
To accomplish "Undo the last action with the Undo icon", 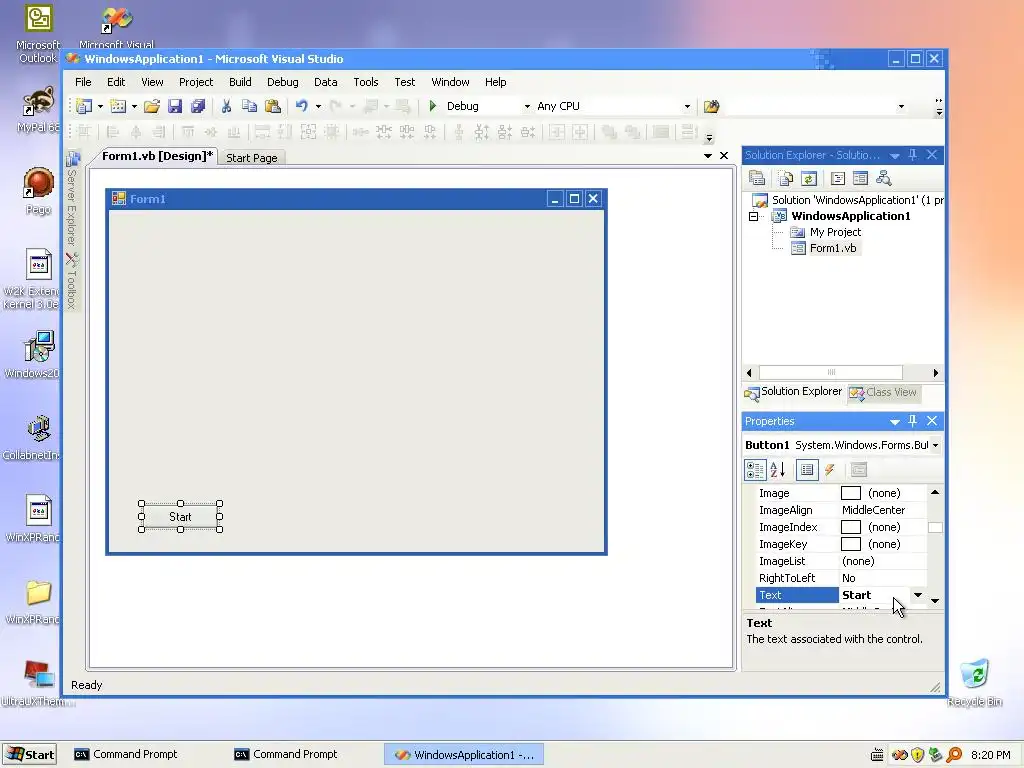I will (302, 106).
